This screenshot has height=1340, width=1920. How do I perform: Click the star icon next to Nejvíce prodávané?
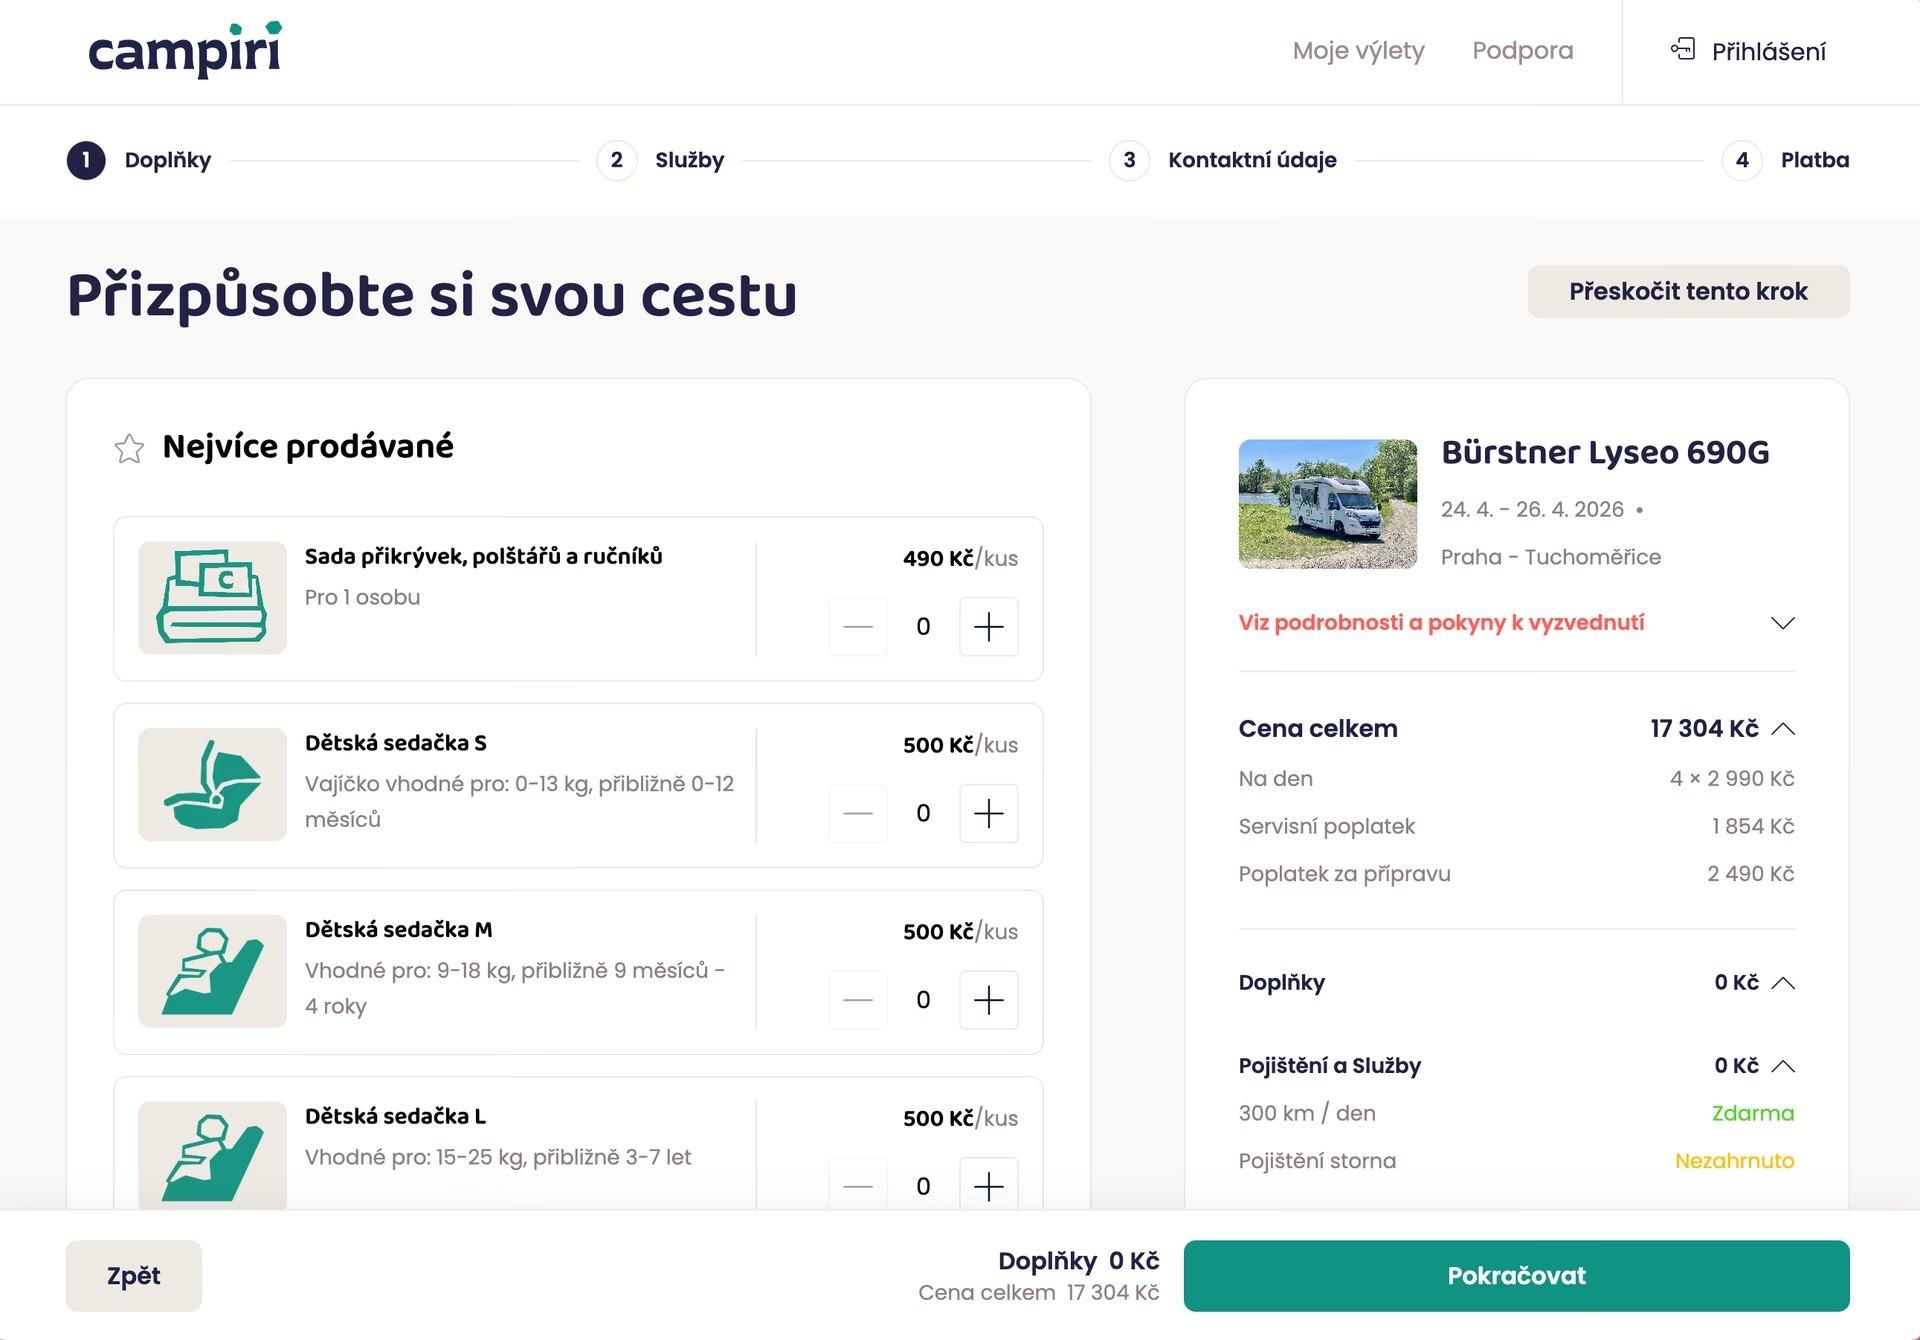click(129, 448)
